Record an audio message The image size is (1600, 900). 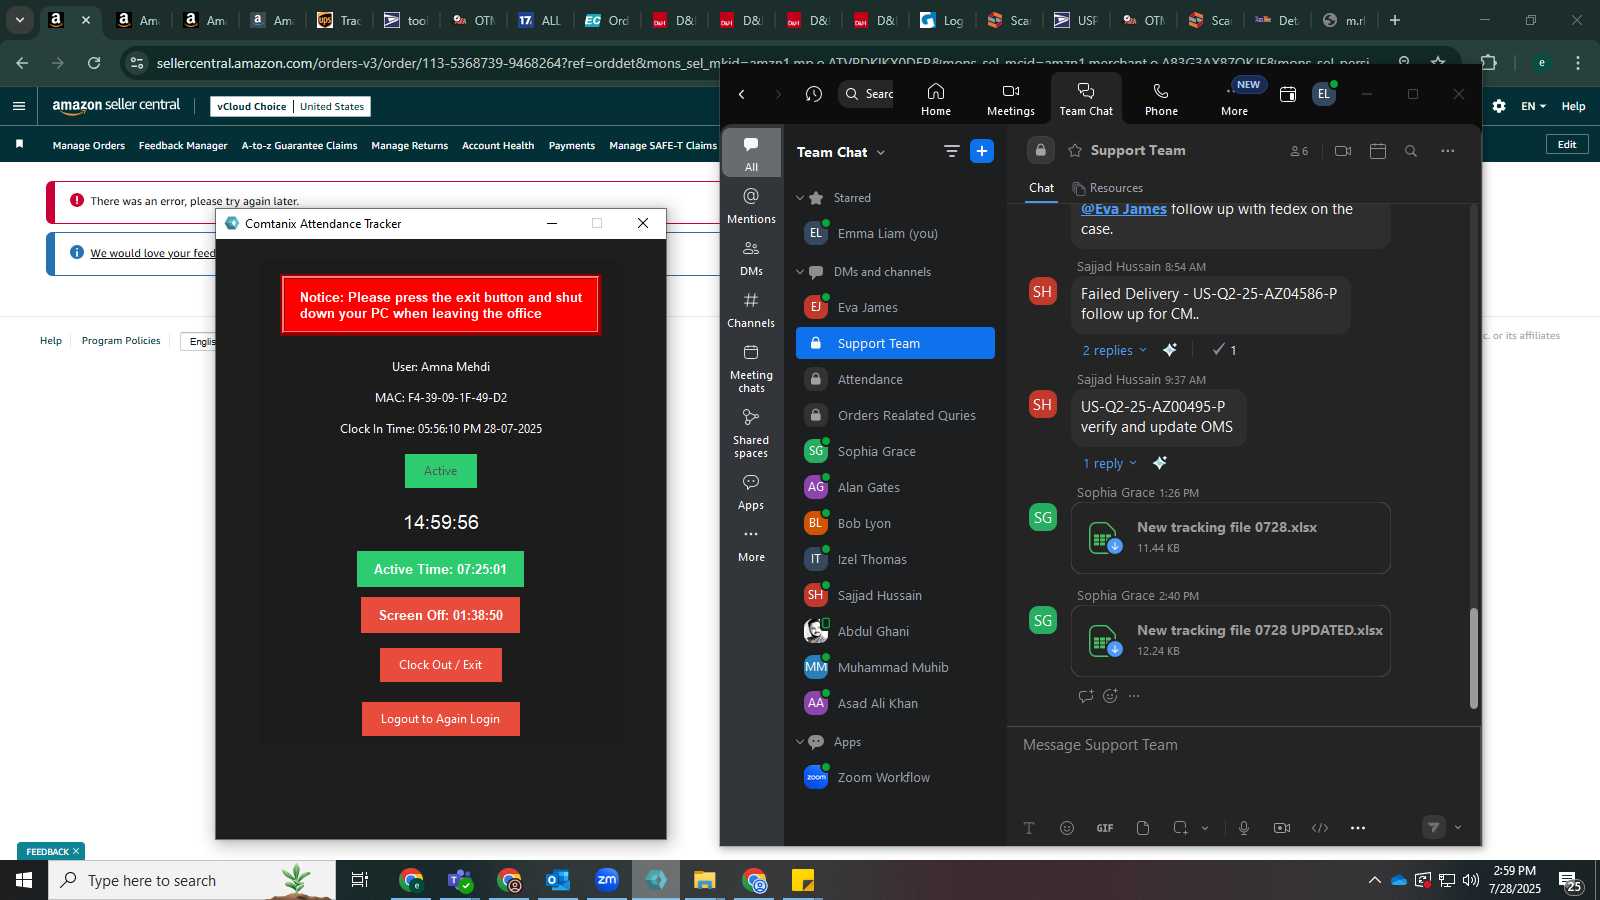1244,828
